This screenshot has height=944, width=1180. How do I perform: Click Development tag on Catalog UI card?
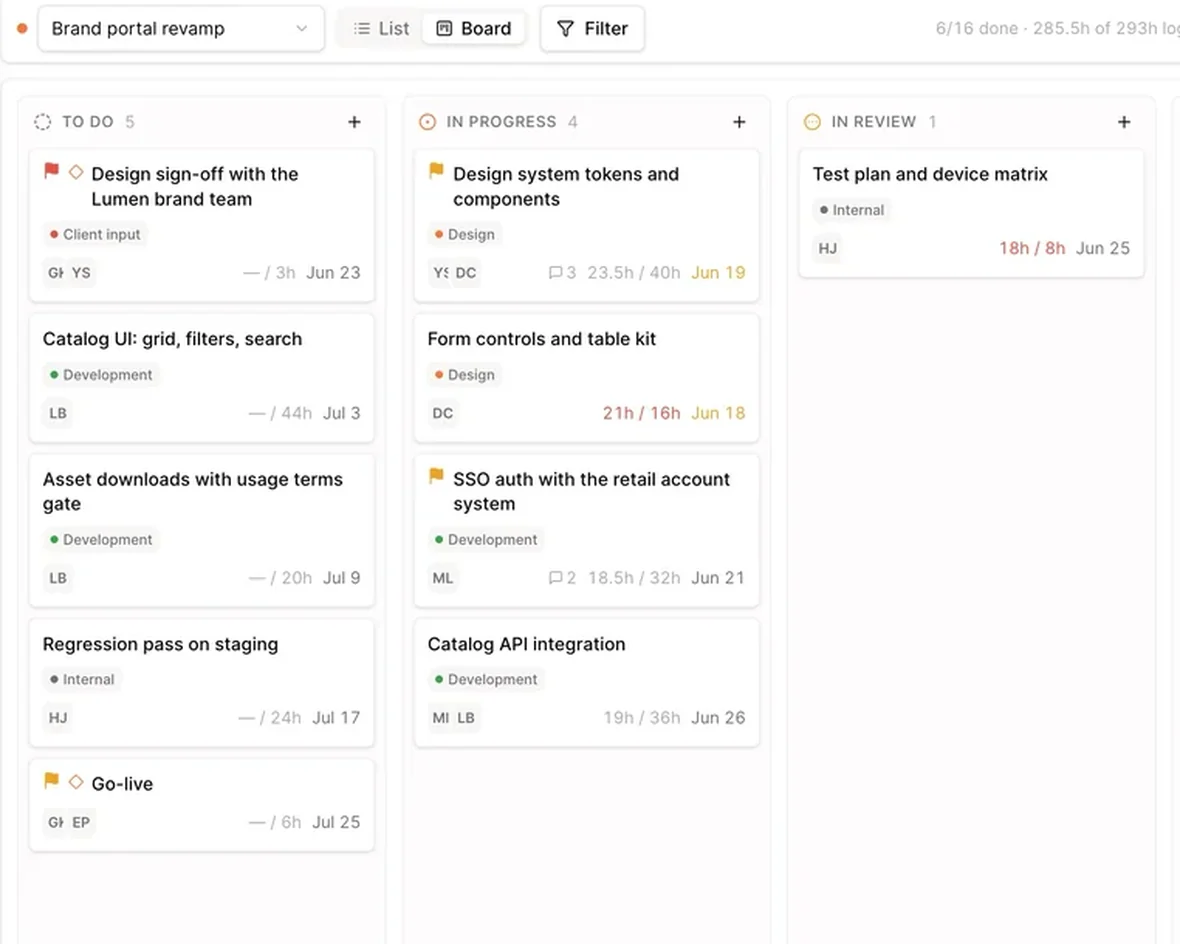101,375
